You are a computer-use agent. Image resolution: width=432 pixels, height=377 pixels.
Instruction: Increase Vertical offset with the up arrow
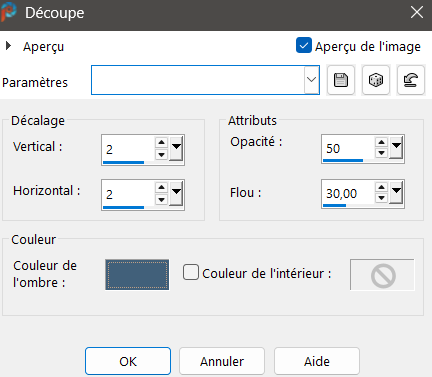tap(162, 143)
